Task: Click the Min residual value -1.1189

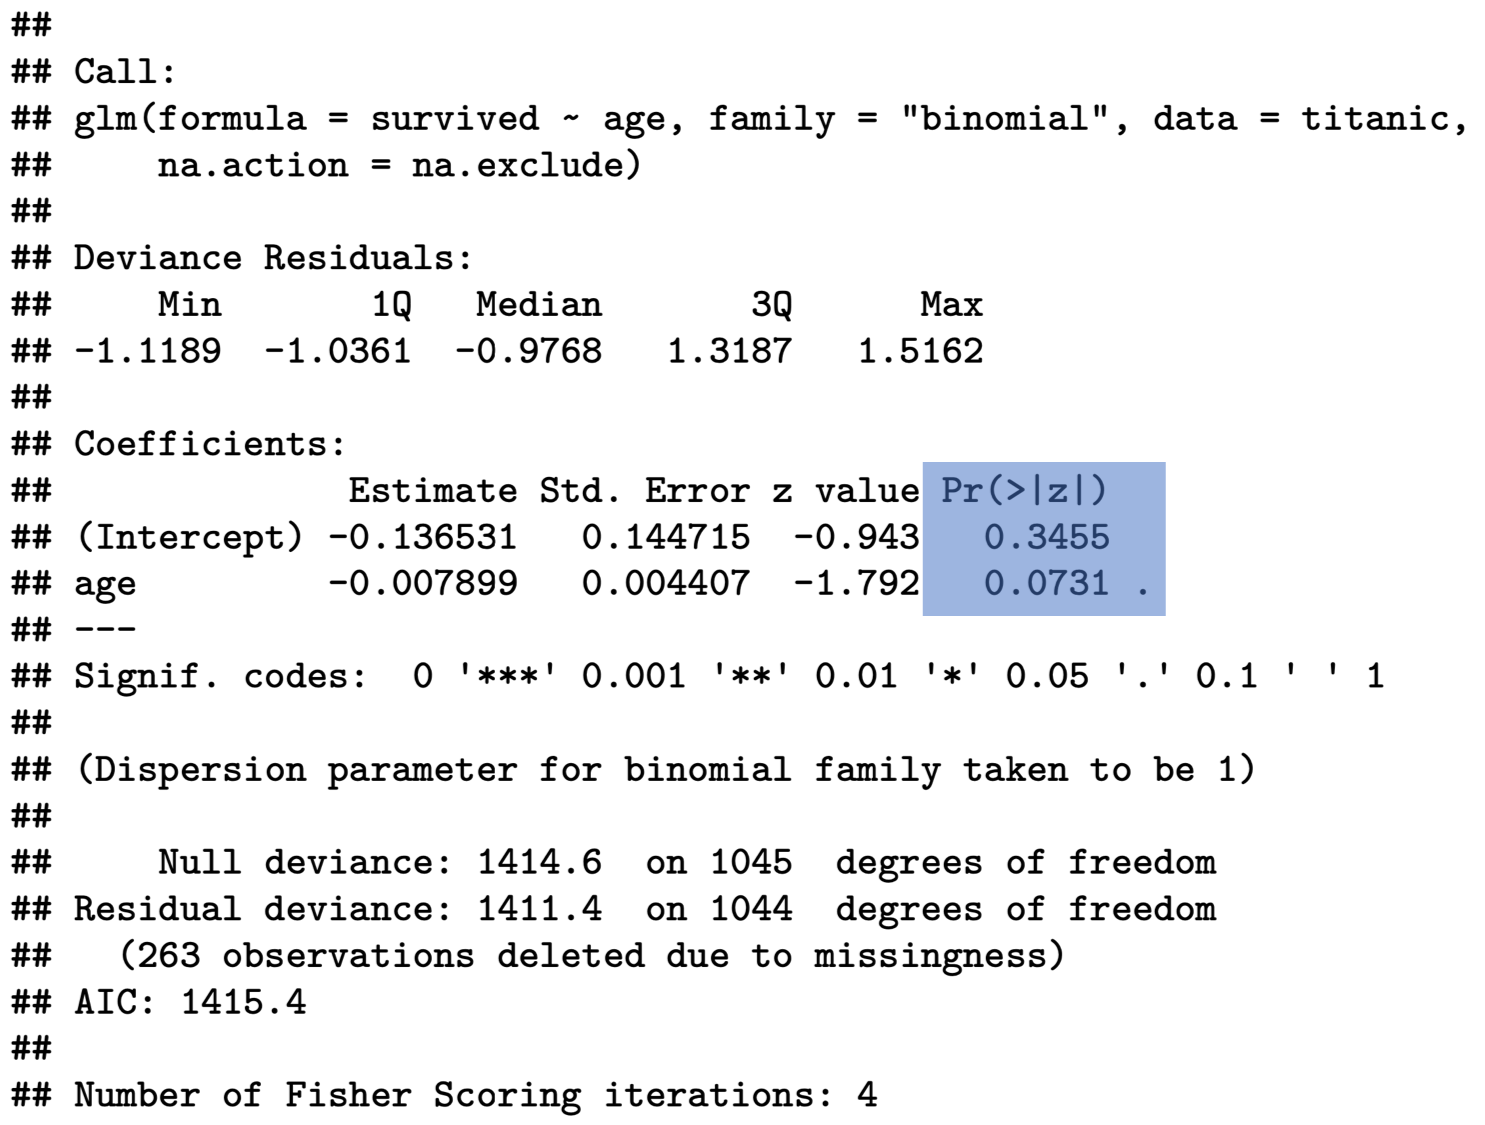Action: coord(147,352)
